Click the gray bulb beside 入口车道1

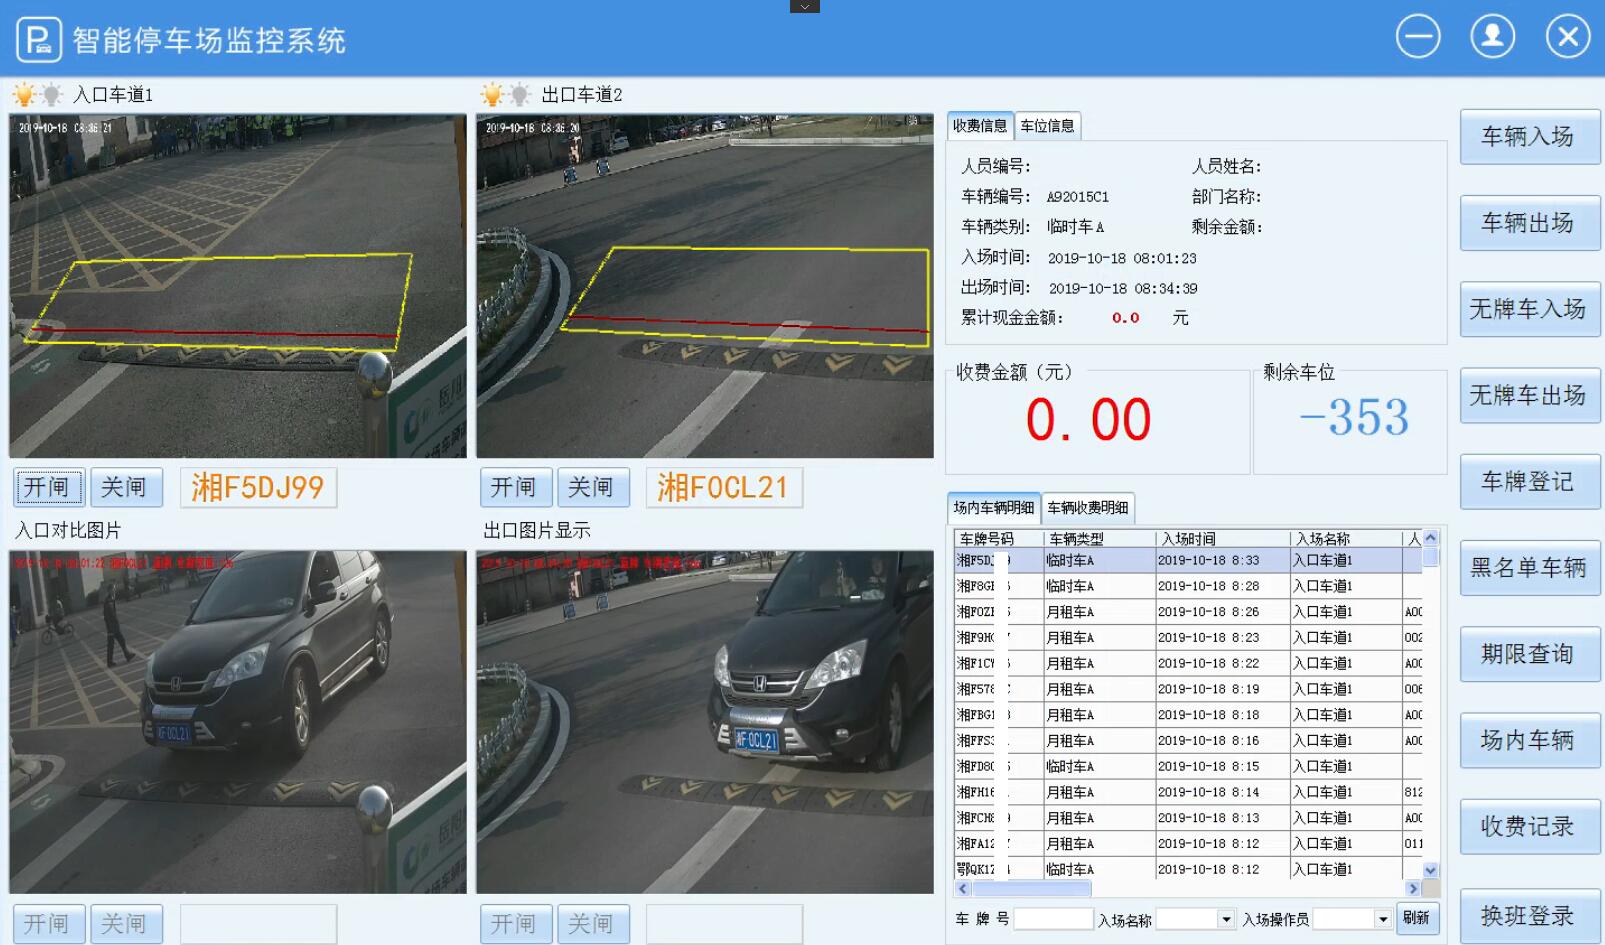51,95
